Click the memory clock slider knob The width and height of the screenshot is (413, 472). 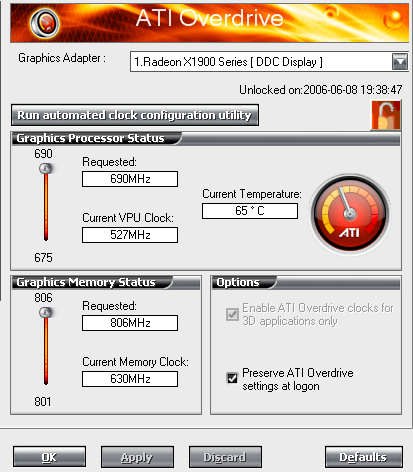click(x=46, y=313)
